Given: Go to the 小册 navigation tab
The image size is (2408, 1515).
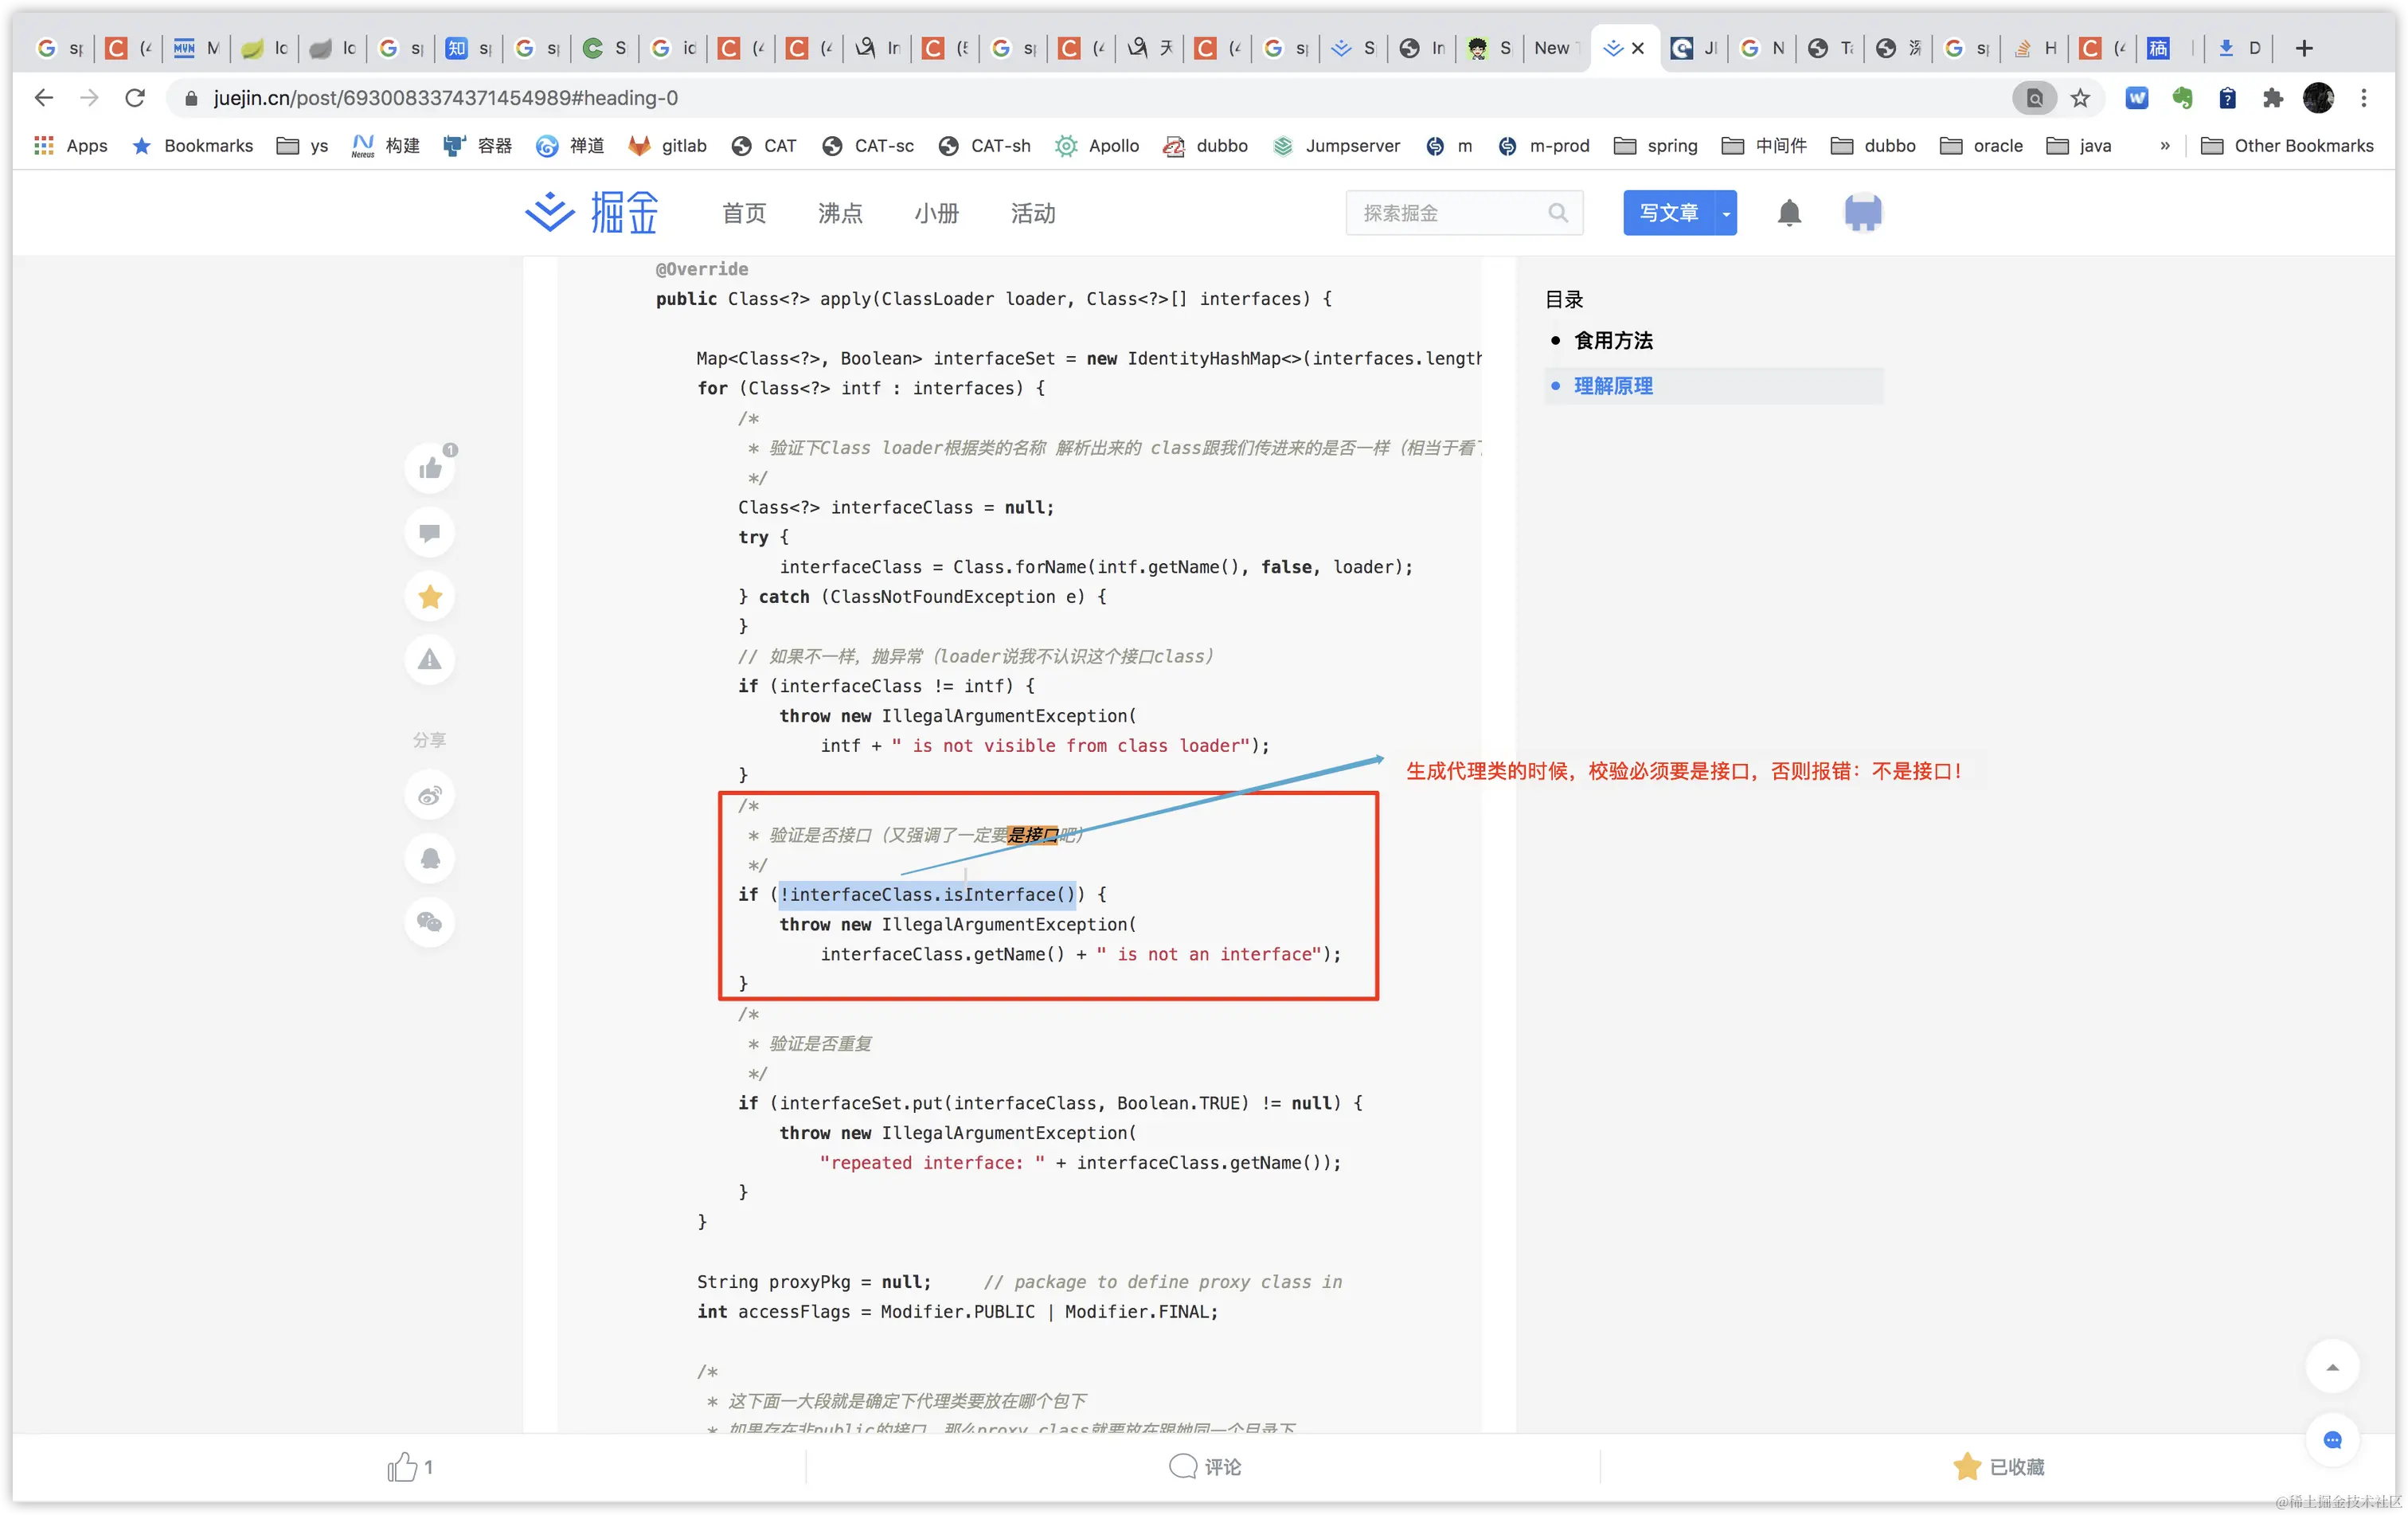Looking at the screenshot, I should [x=936, y=213].
